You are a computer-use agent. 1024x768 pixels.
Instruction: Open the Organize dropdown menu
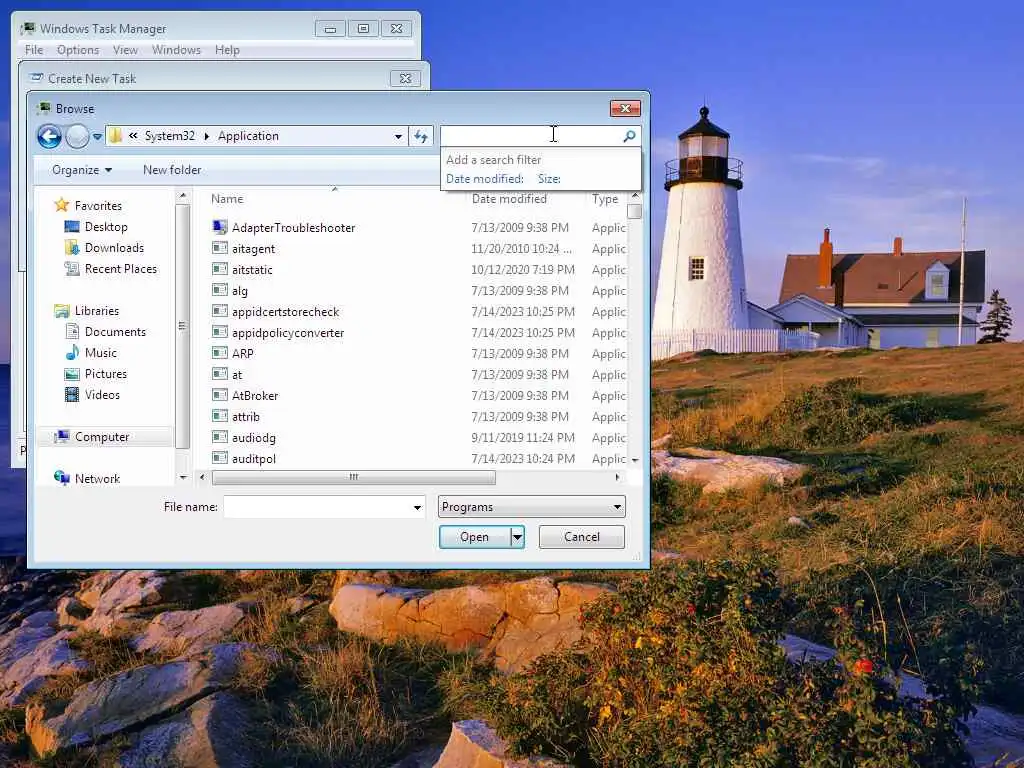click(x=82, y=170)
